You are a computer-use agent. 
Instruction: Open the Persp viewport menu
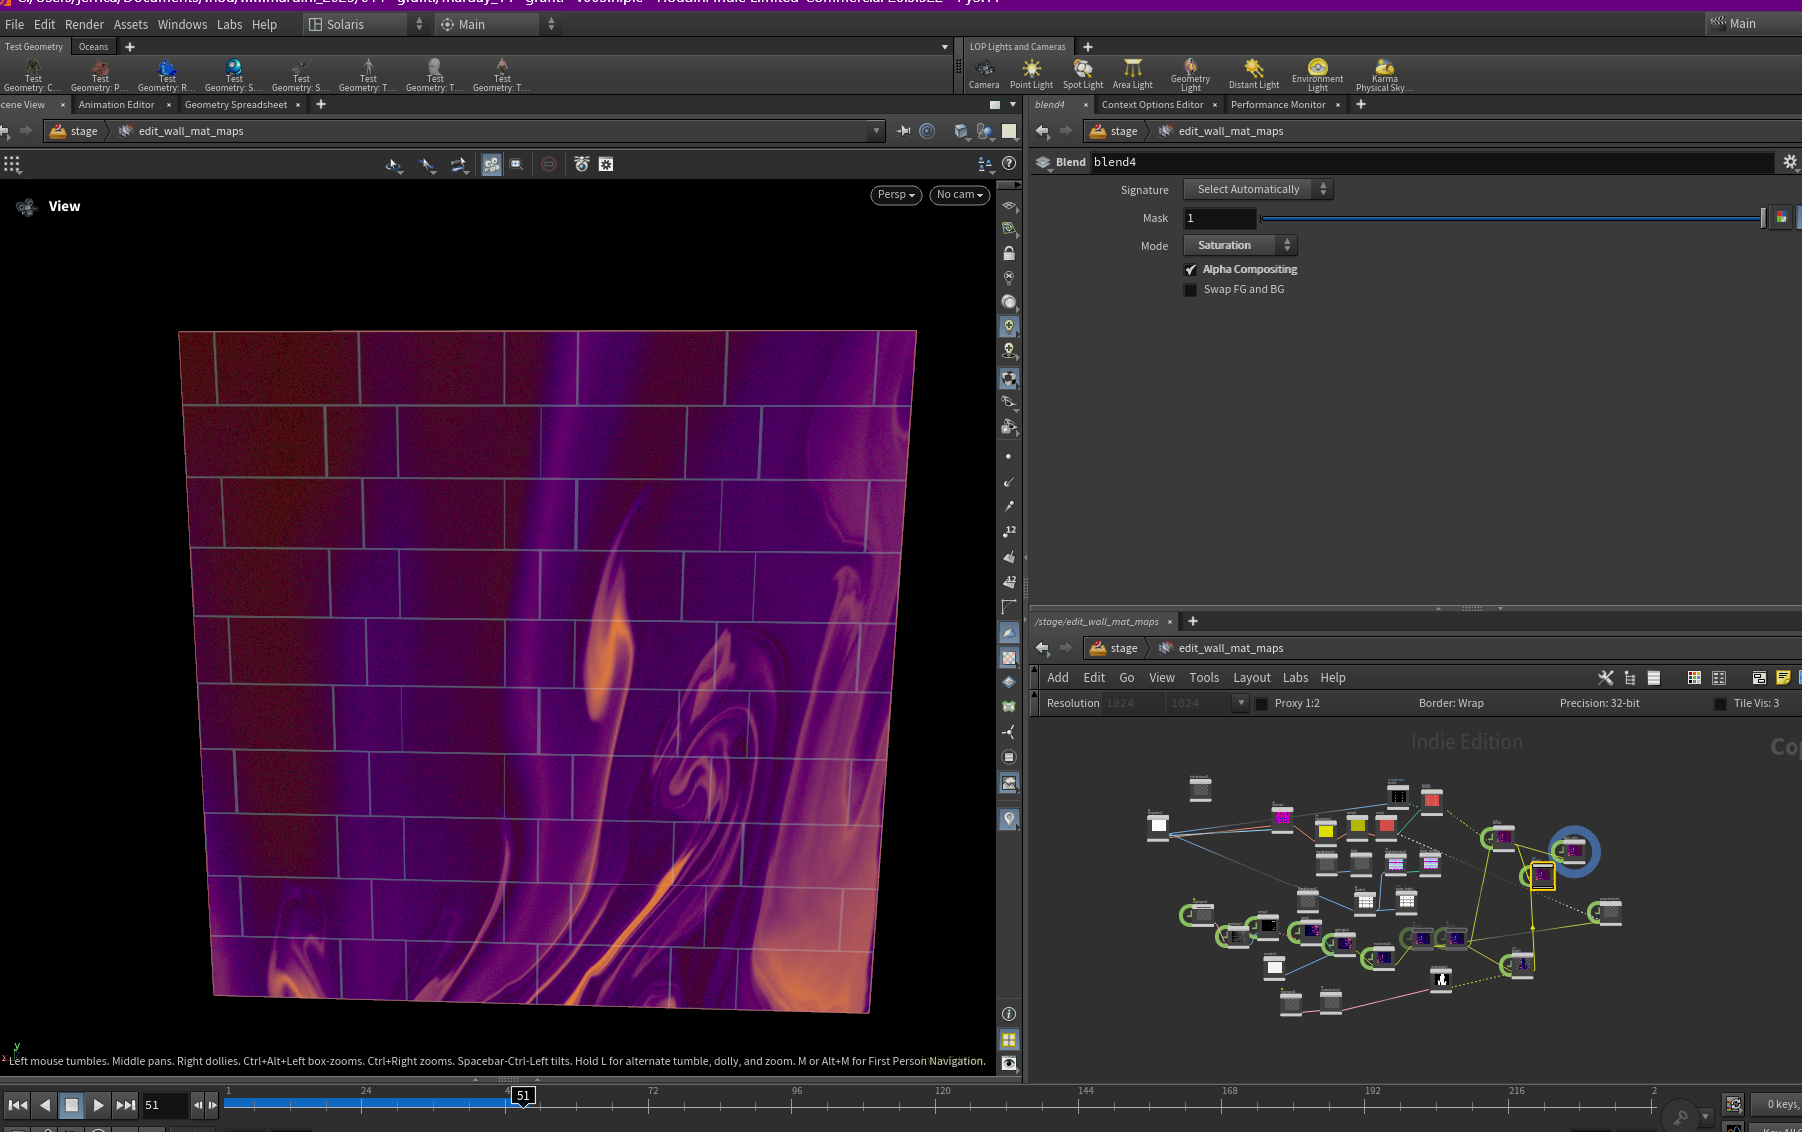(896, 195)
